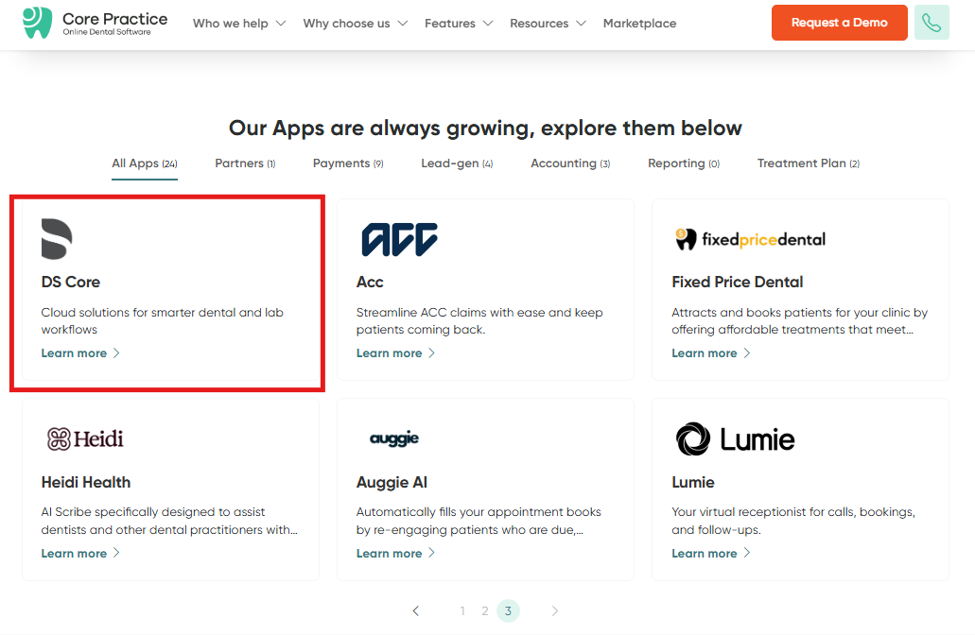Click the Fixed Price Dental title

pos(737,282)
